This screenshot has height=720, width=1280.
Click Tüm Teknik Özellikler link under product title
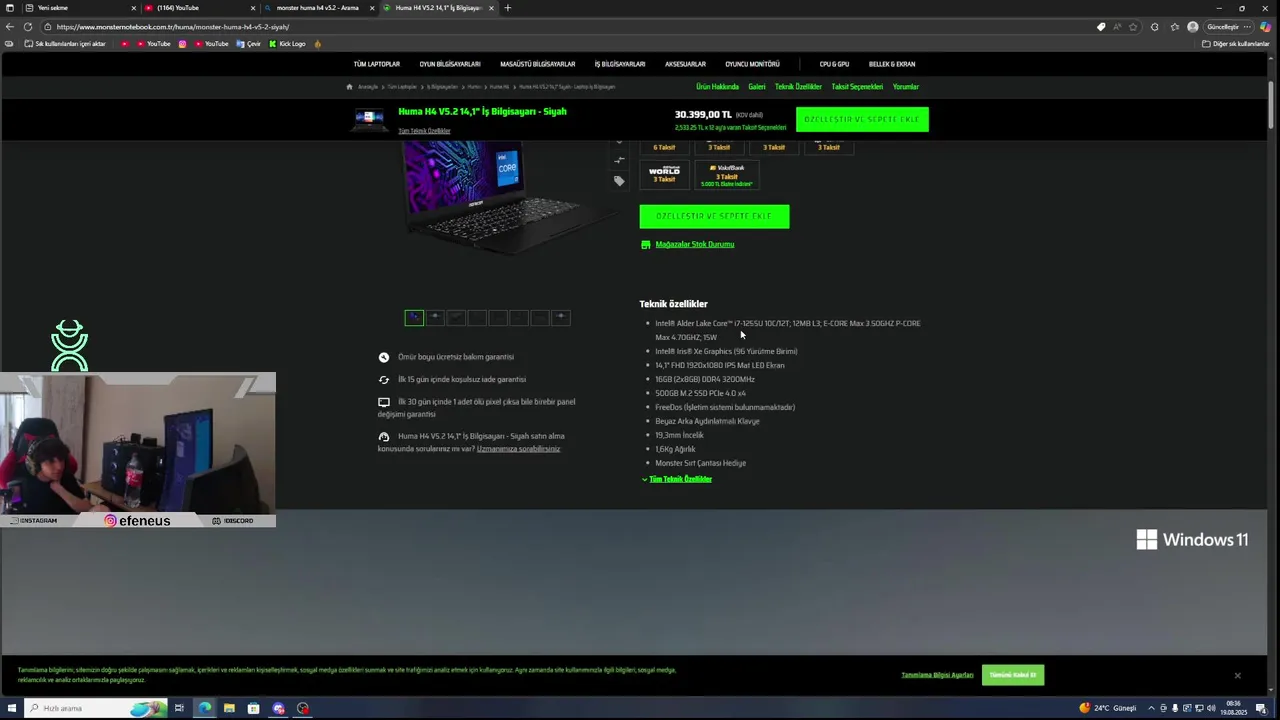pyautogui.click(x=424, y=131)
